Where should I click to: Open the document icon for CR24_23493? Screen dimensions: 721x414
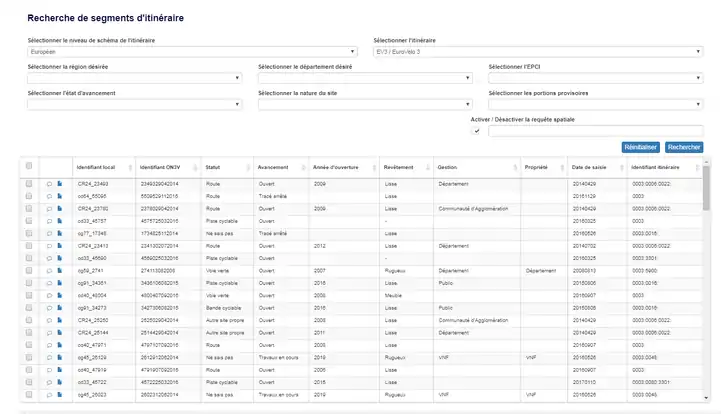coord(59,184)
